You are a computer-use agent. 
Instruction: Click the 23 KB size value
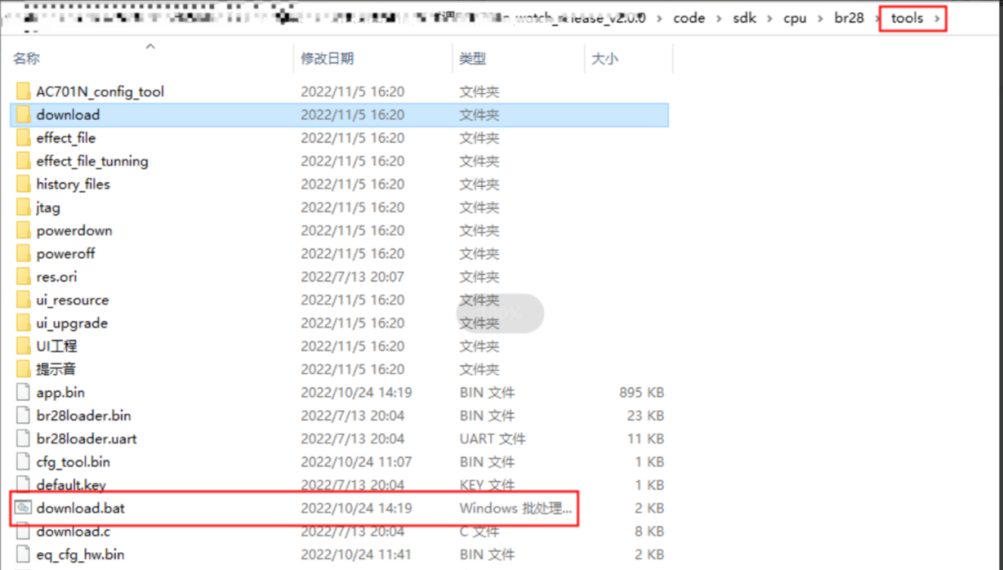pyautogui.click(x=645, y=415)
